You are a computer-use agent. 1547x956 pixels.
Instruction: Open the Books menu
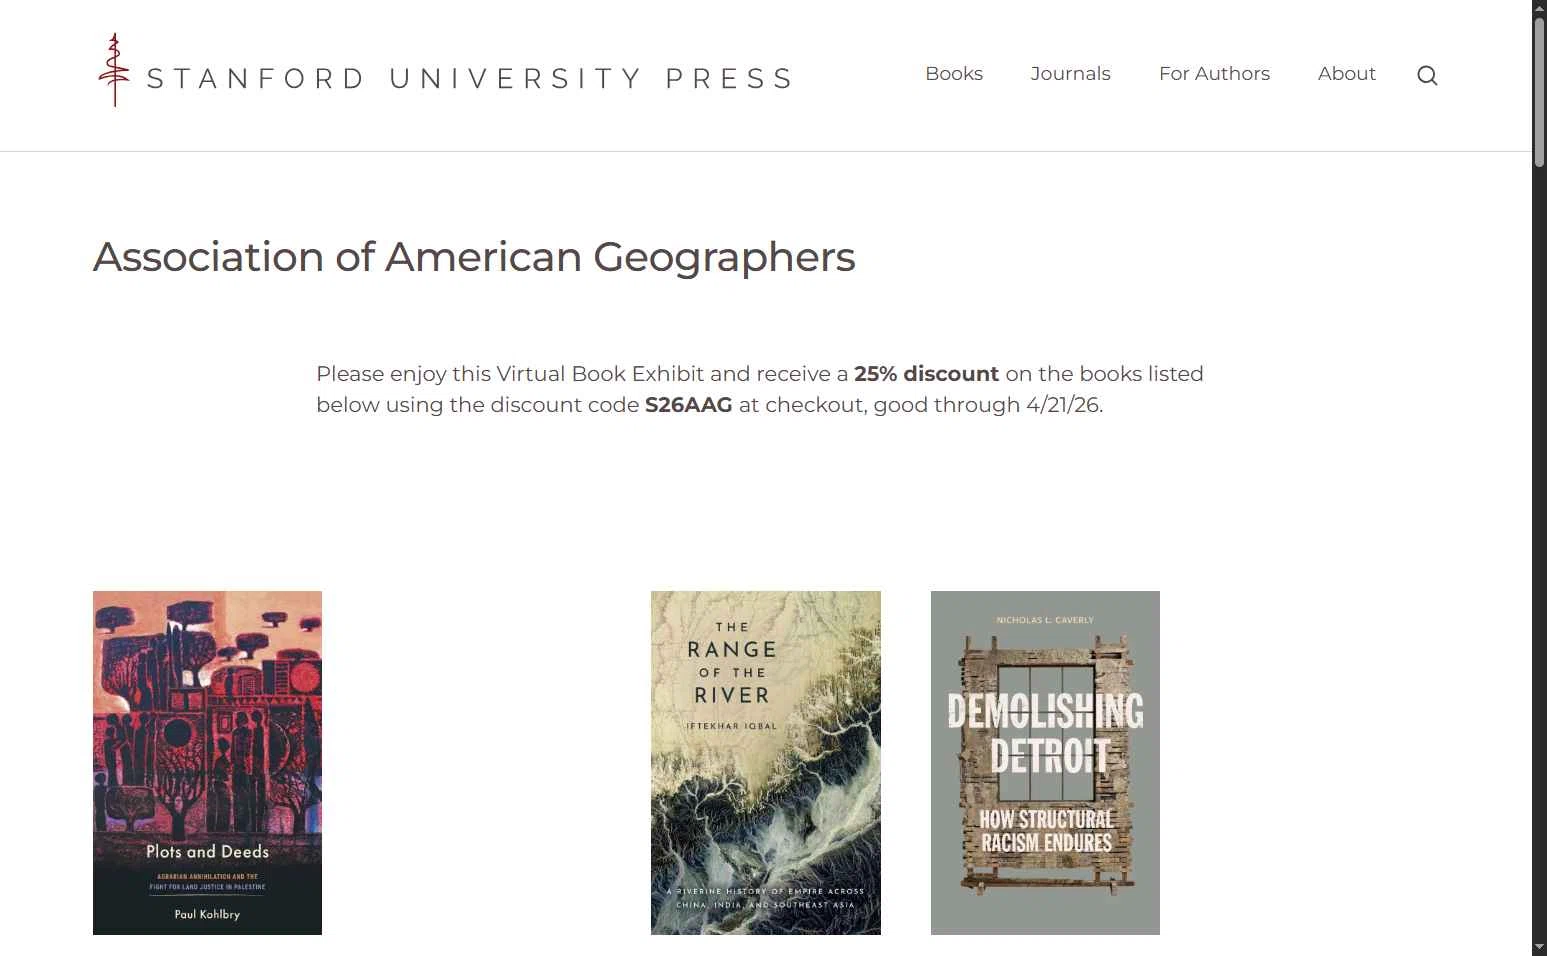(954, 74)
